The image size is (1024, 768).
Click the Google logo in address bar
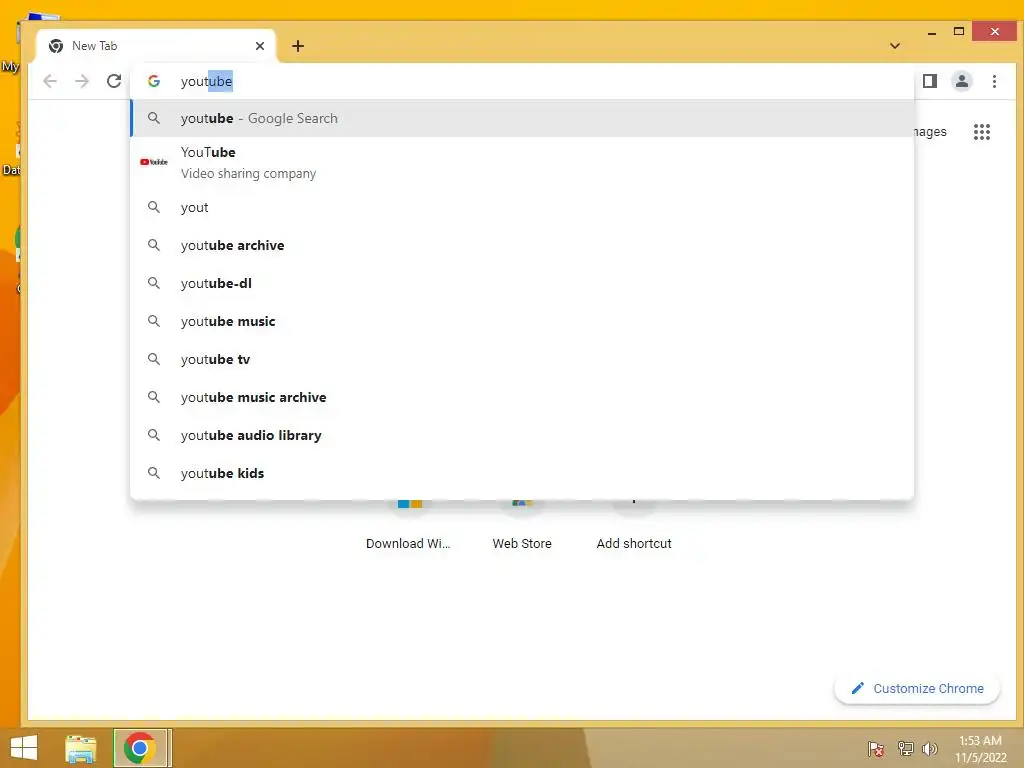coord(154,81)
